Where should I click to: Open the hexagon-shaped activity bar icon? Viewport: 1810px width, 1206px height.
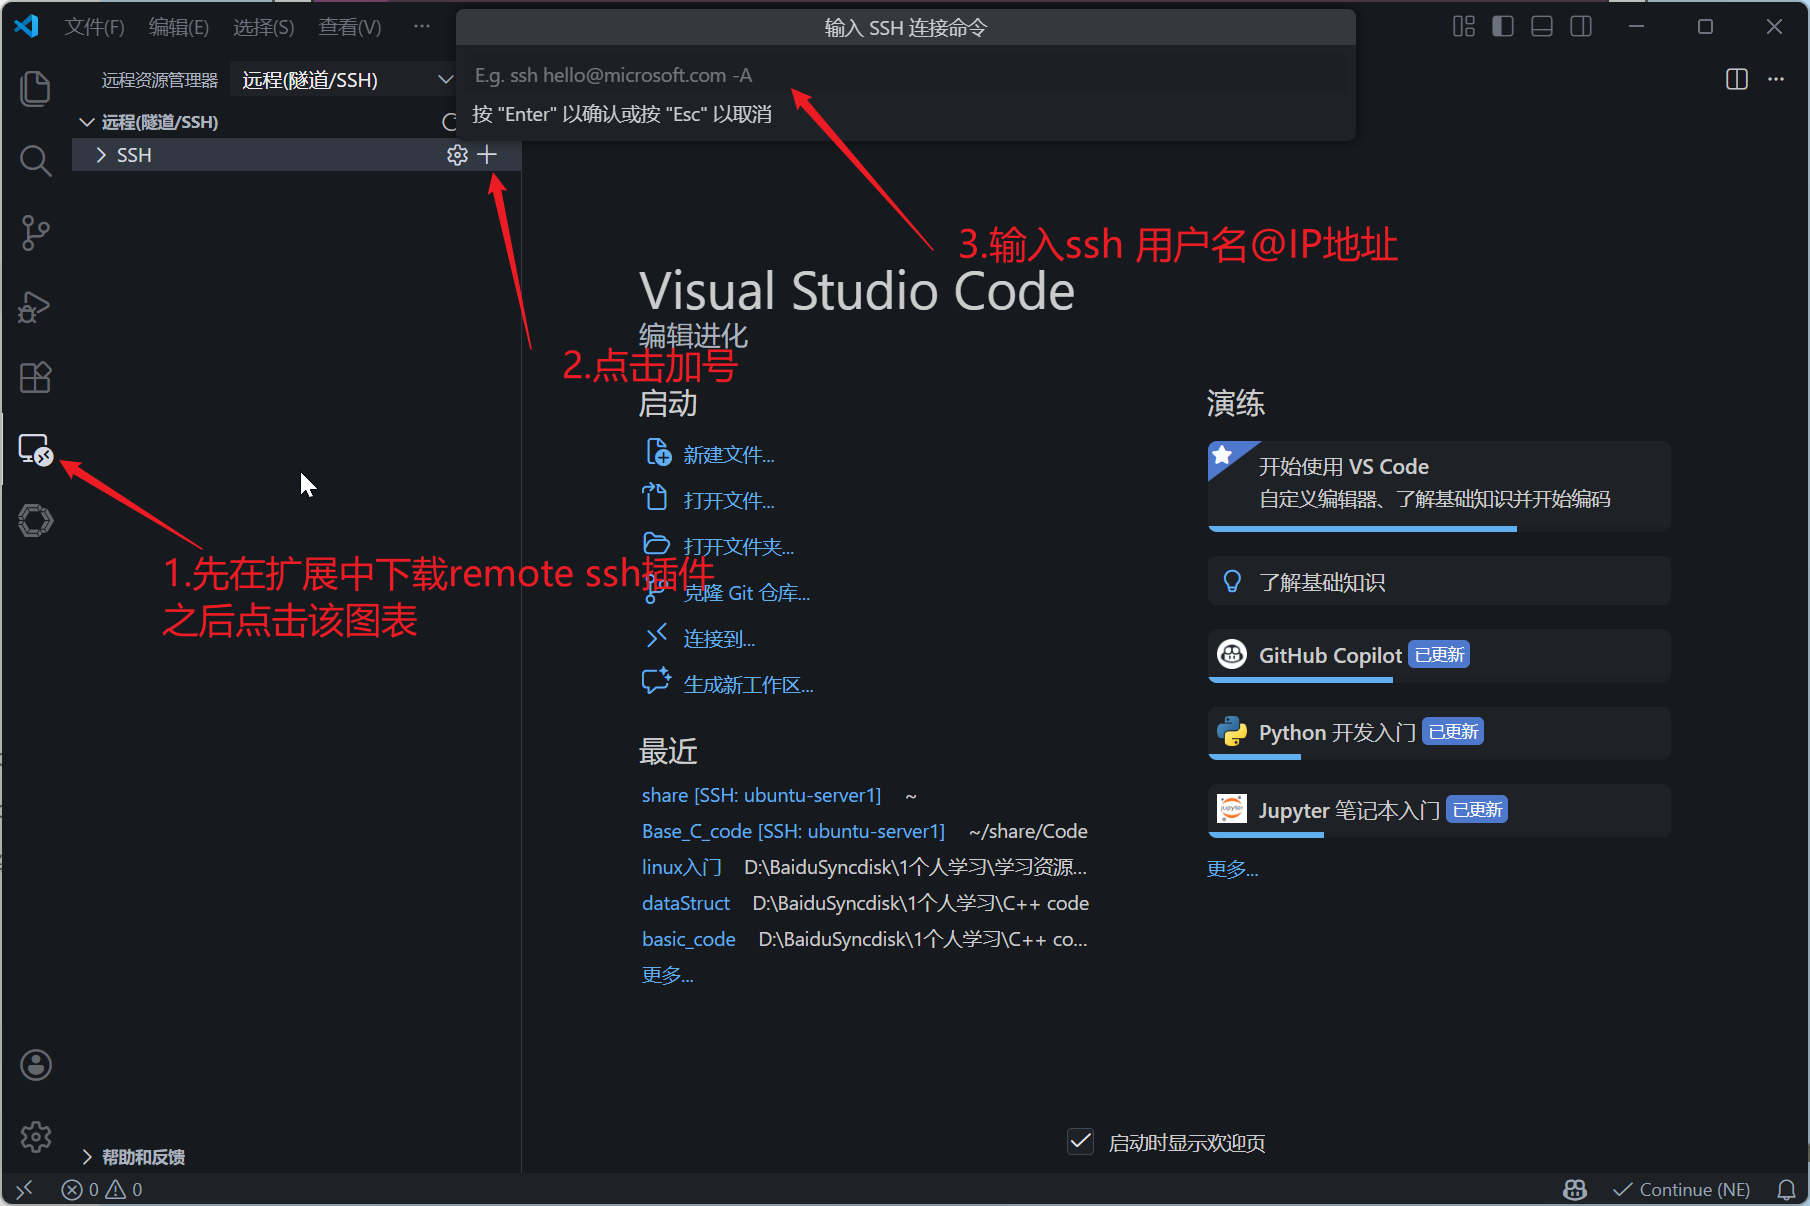pos(36,521)
